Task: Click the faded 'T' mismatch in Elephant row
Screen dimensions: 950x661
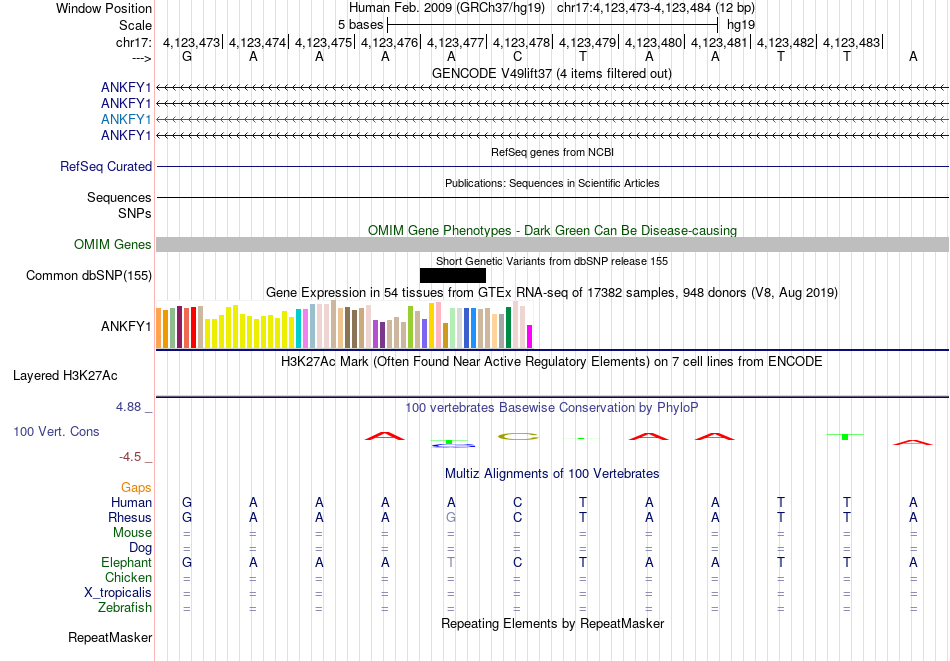Action: coord(451,562)
